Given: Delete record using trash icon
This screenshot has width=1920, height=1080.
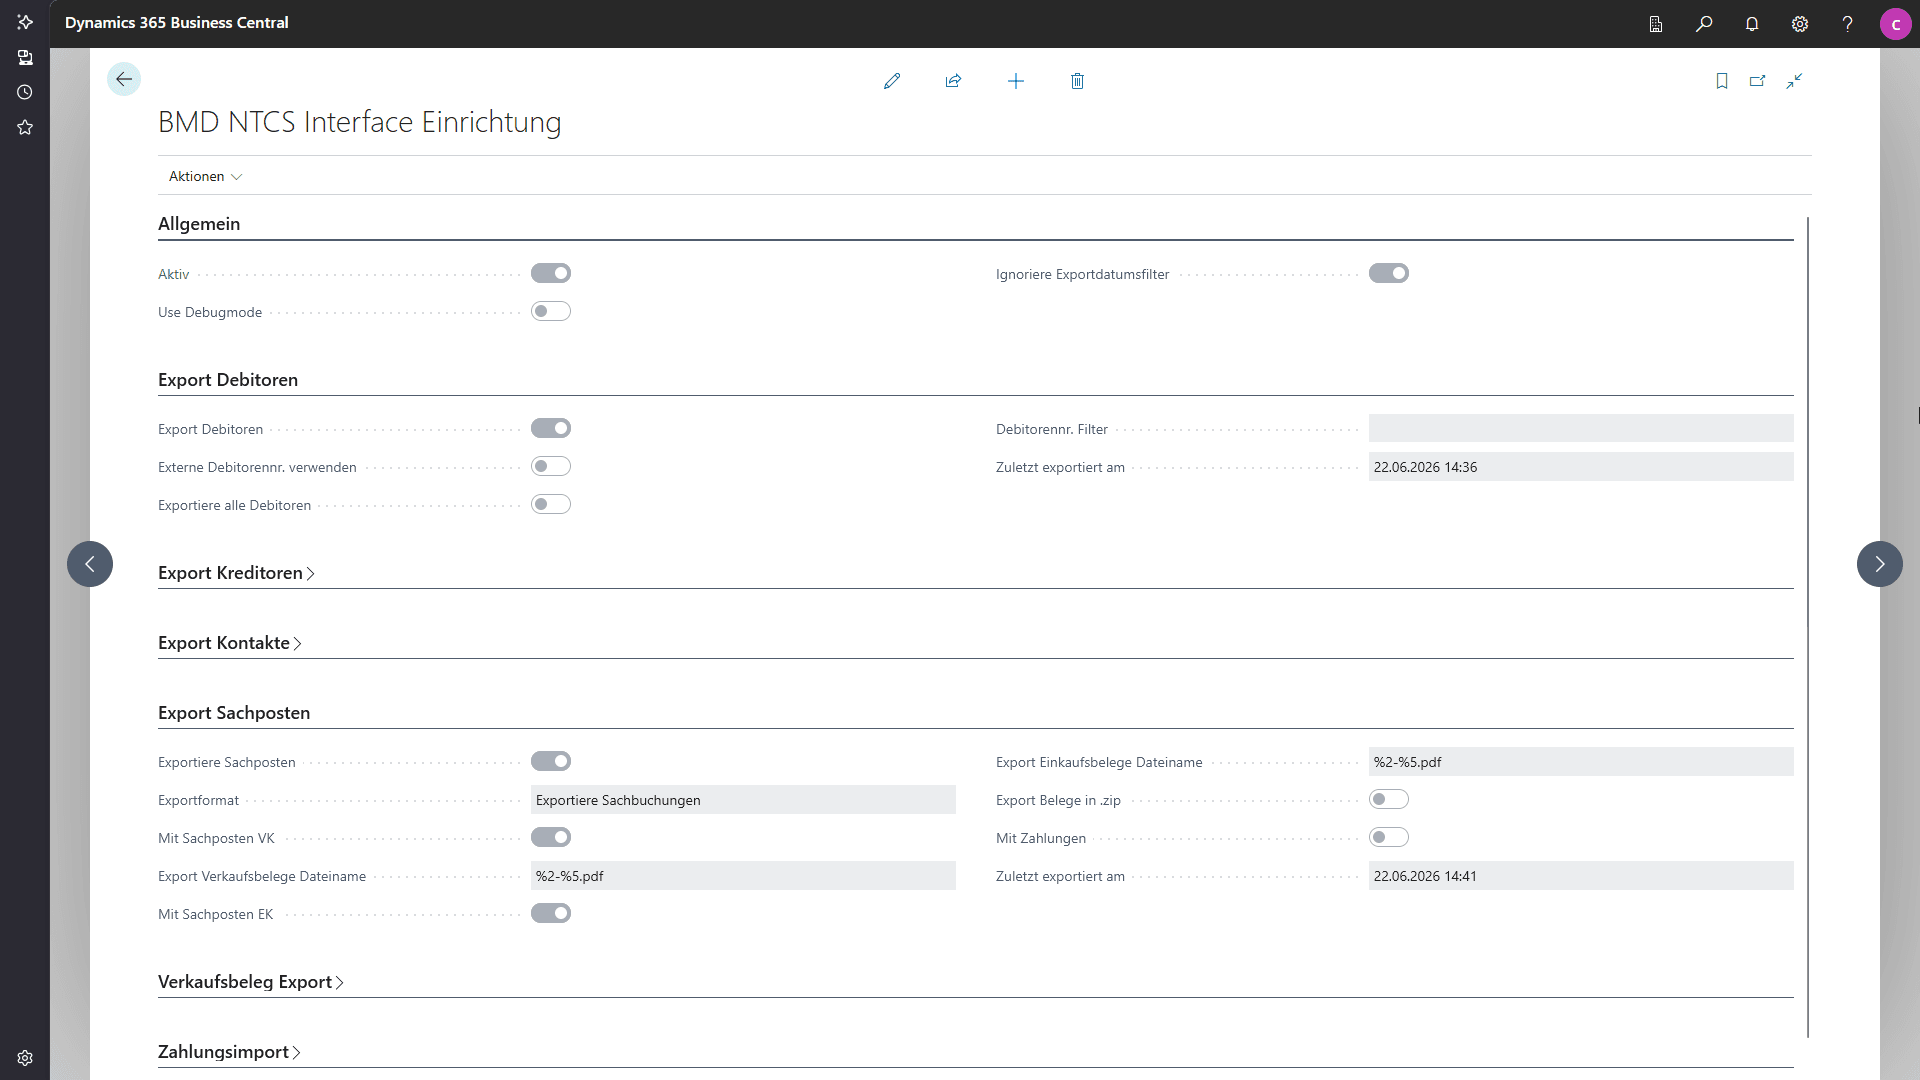Looking at the screenshot, I should (x=1077, y=81).
